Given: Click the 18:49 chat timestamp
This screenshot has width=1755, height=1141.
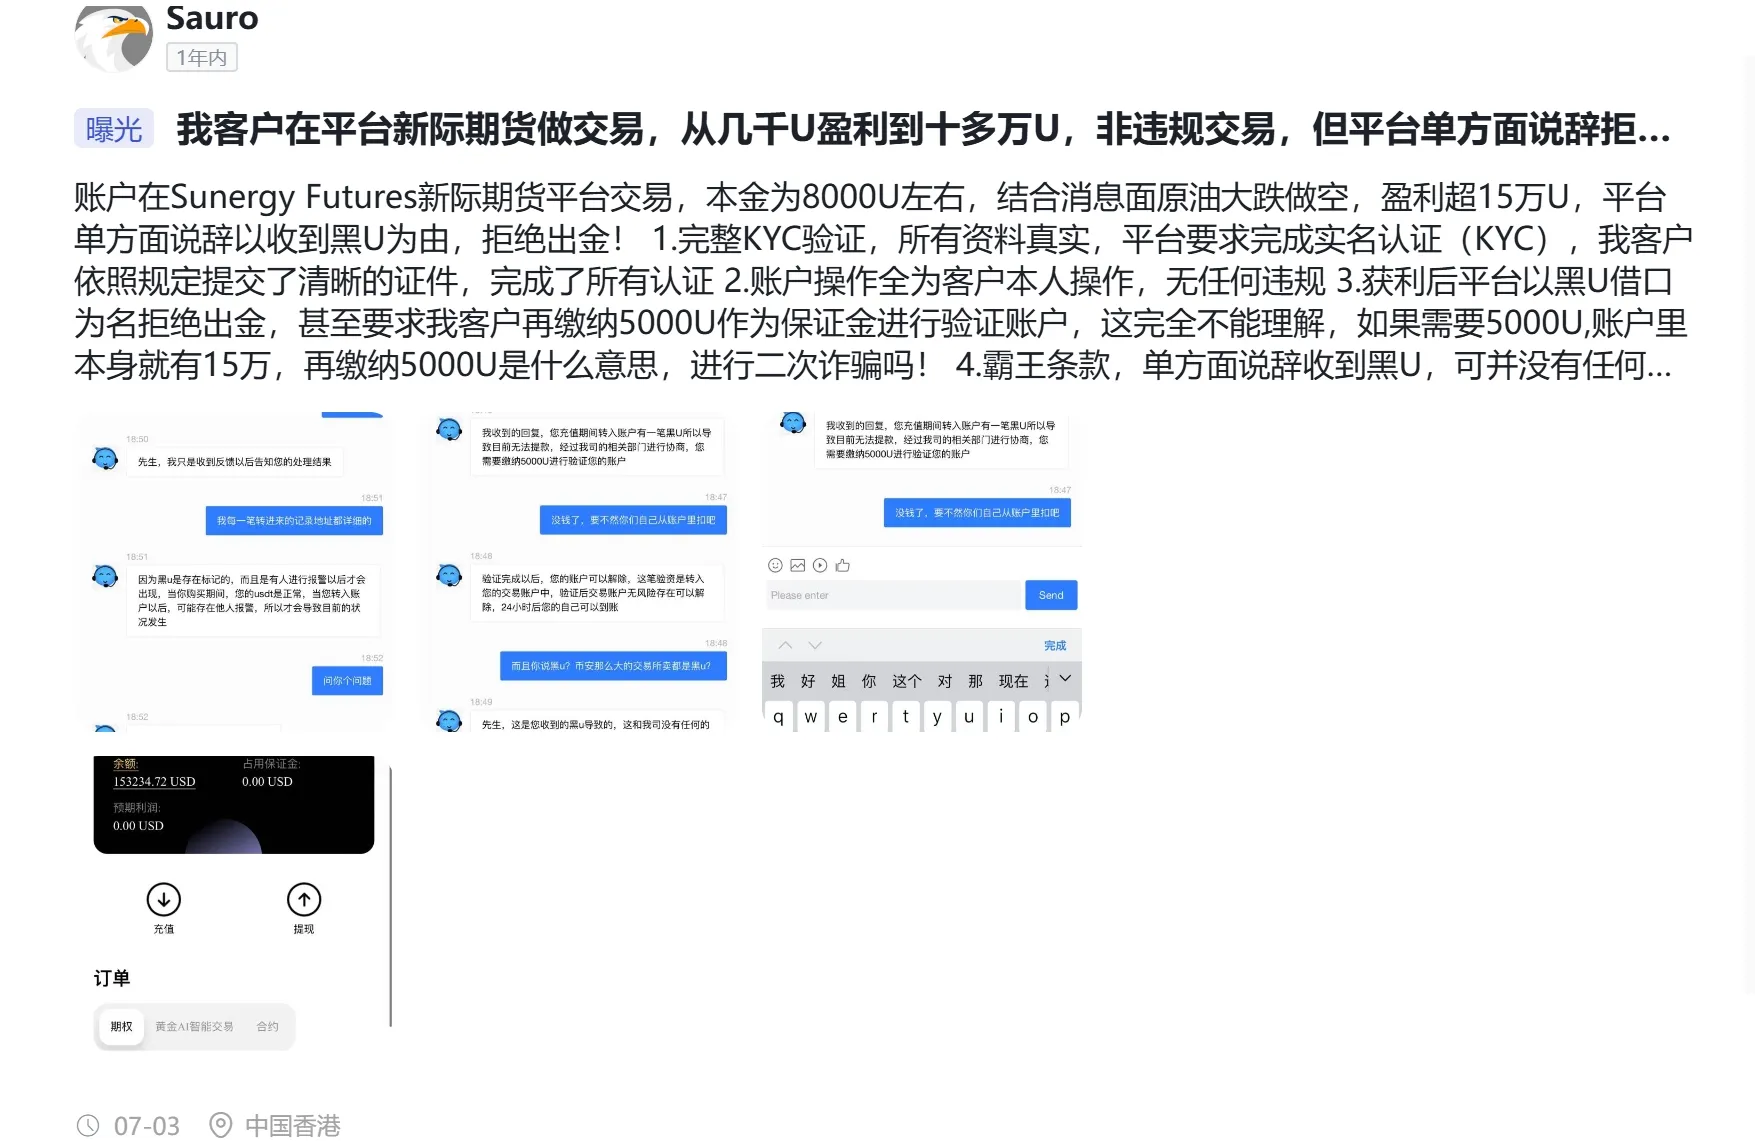Looking at the screenshot, I should pyautogui.click(x=481, y=702).
